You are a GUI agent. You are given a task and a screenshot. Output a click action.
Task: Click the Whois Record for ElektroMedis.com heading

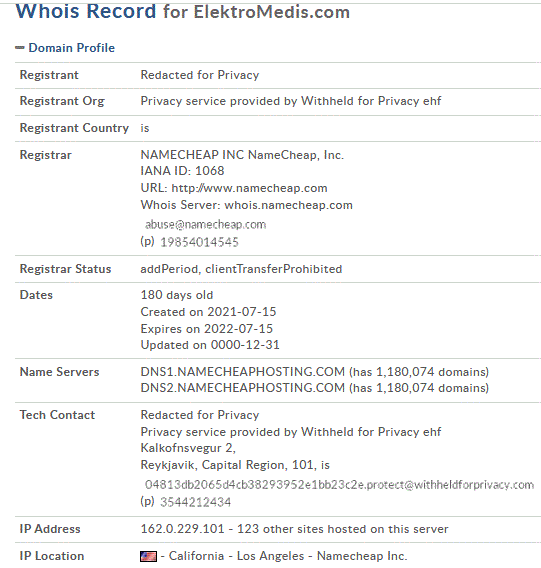coord(183,11)
